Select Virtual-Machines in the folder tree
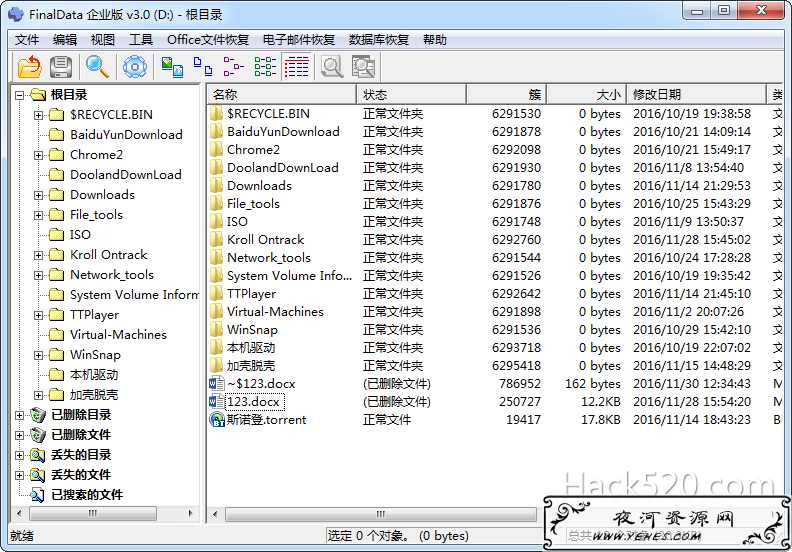The height and width of the screenshot is (552, 792). point(118,335)
